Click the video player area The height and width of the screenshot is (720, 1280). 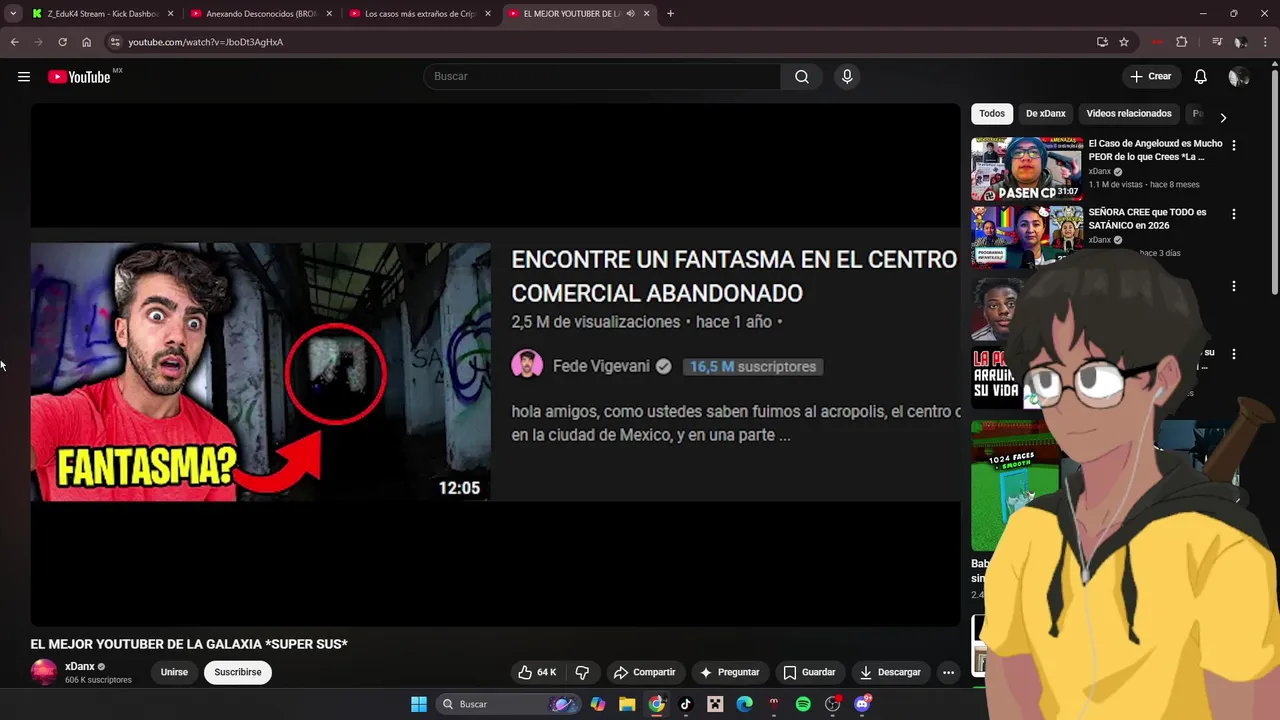coord(495,365)
